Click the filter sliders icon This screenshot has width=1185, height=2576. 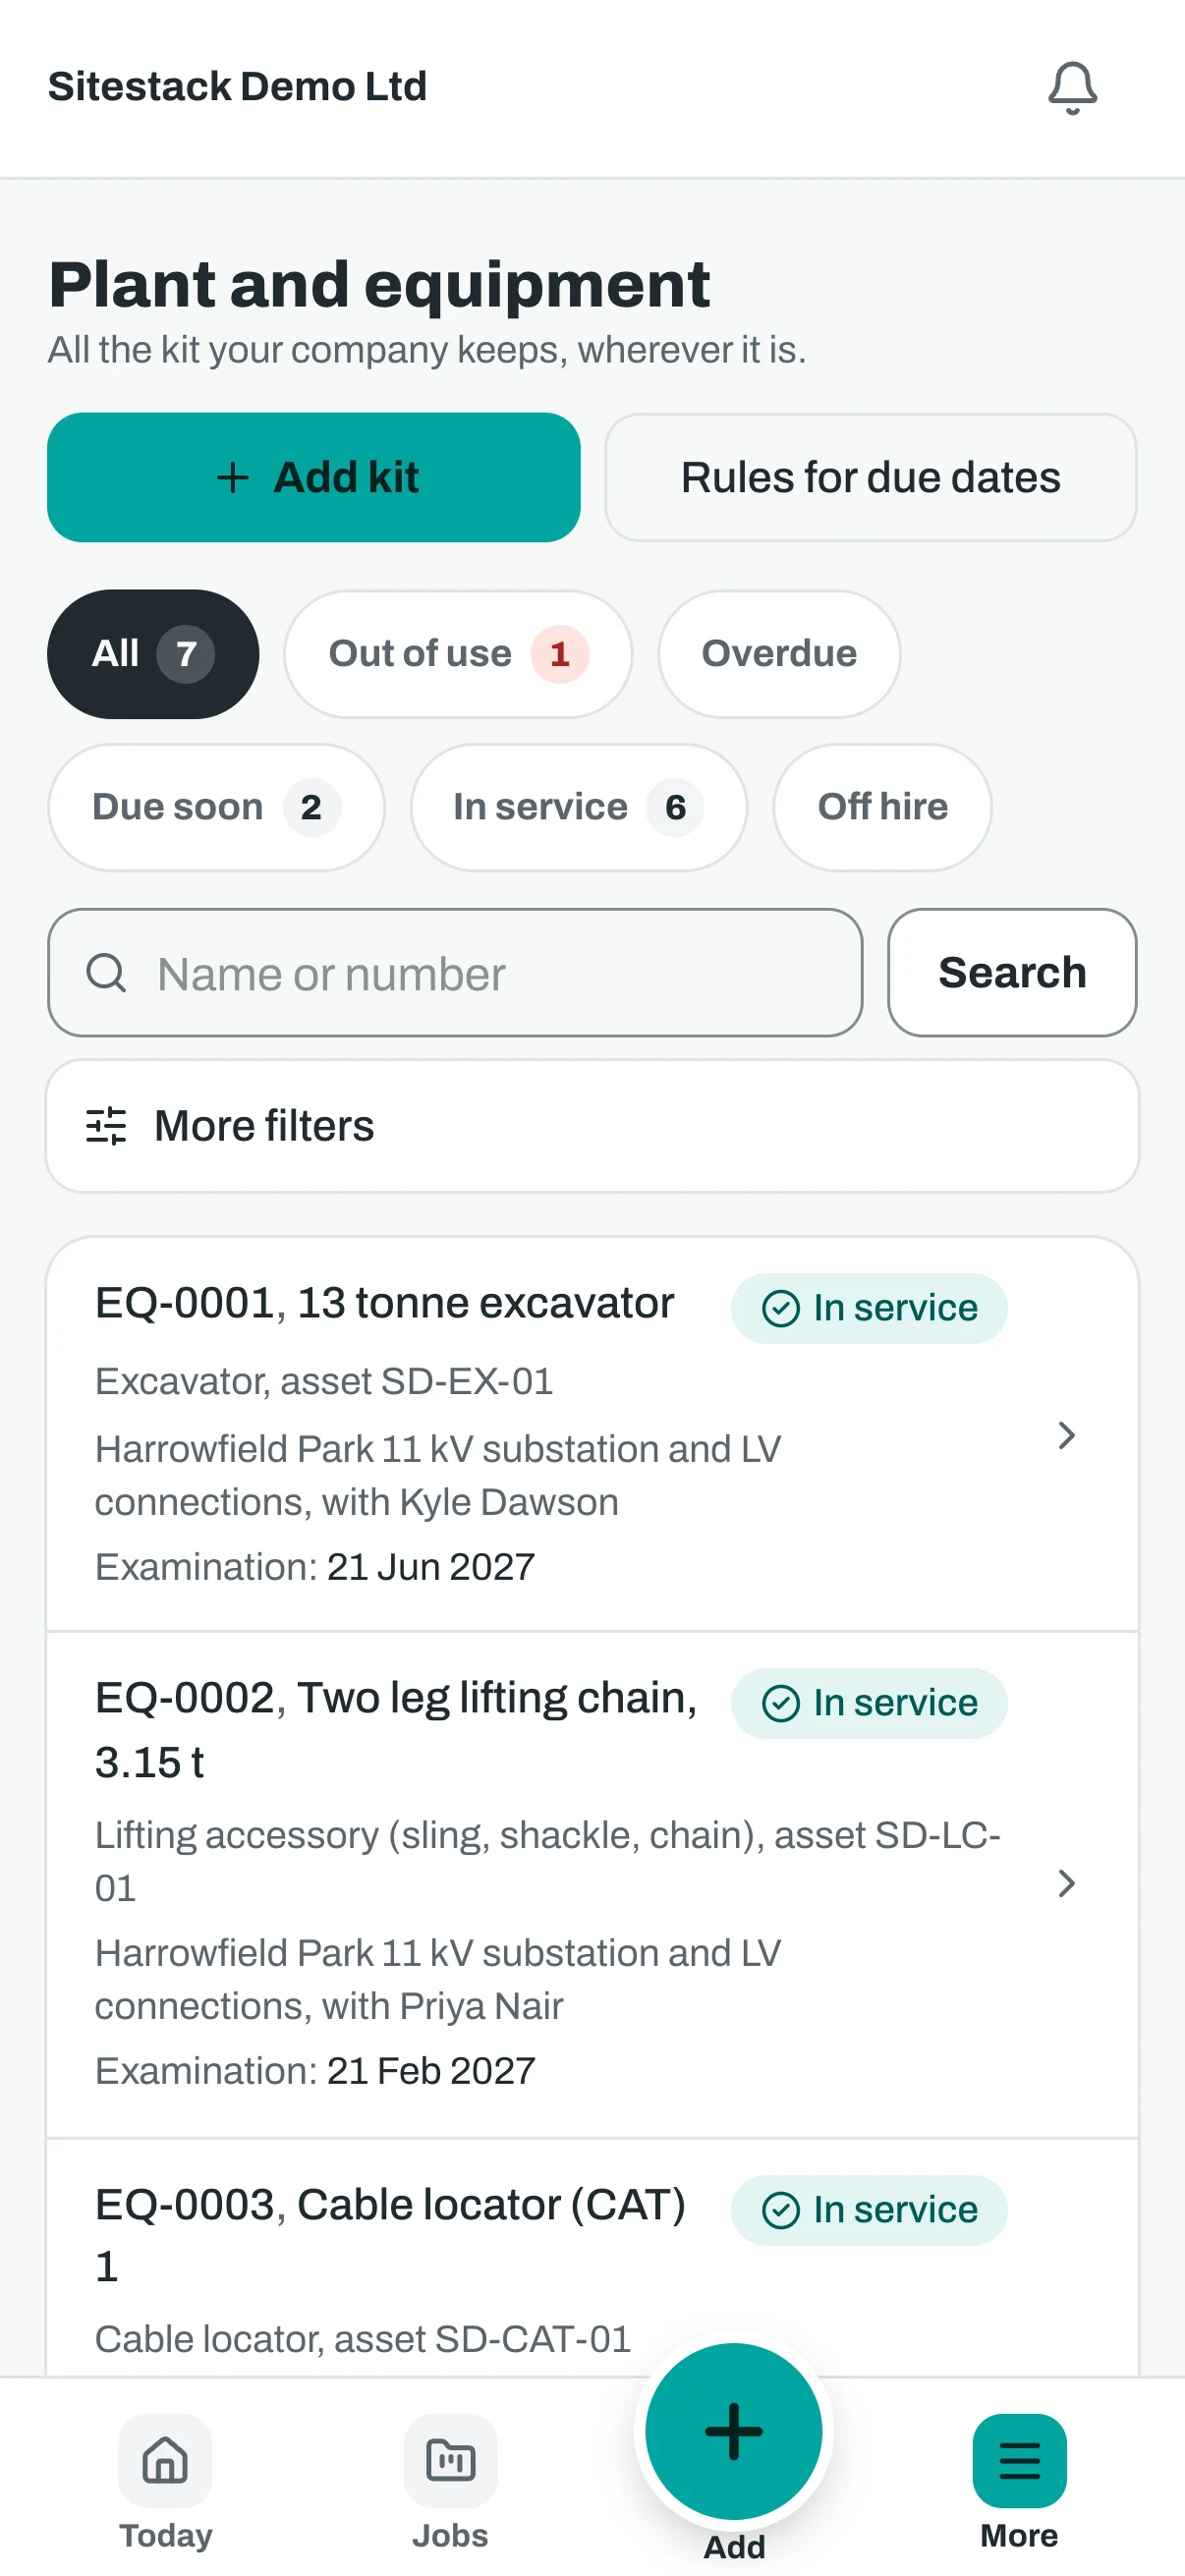[x=106, y=1126]
